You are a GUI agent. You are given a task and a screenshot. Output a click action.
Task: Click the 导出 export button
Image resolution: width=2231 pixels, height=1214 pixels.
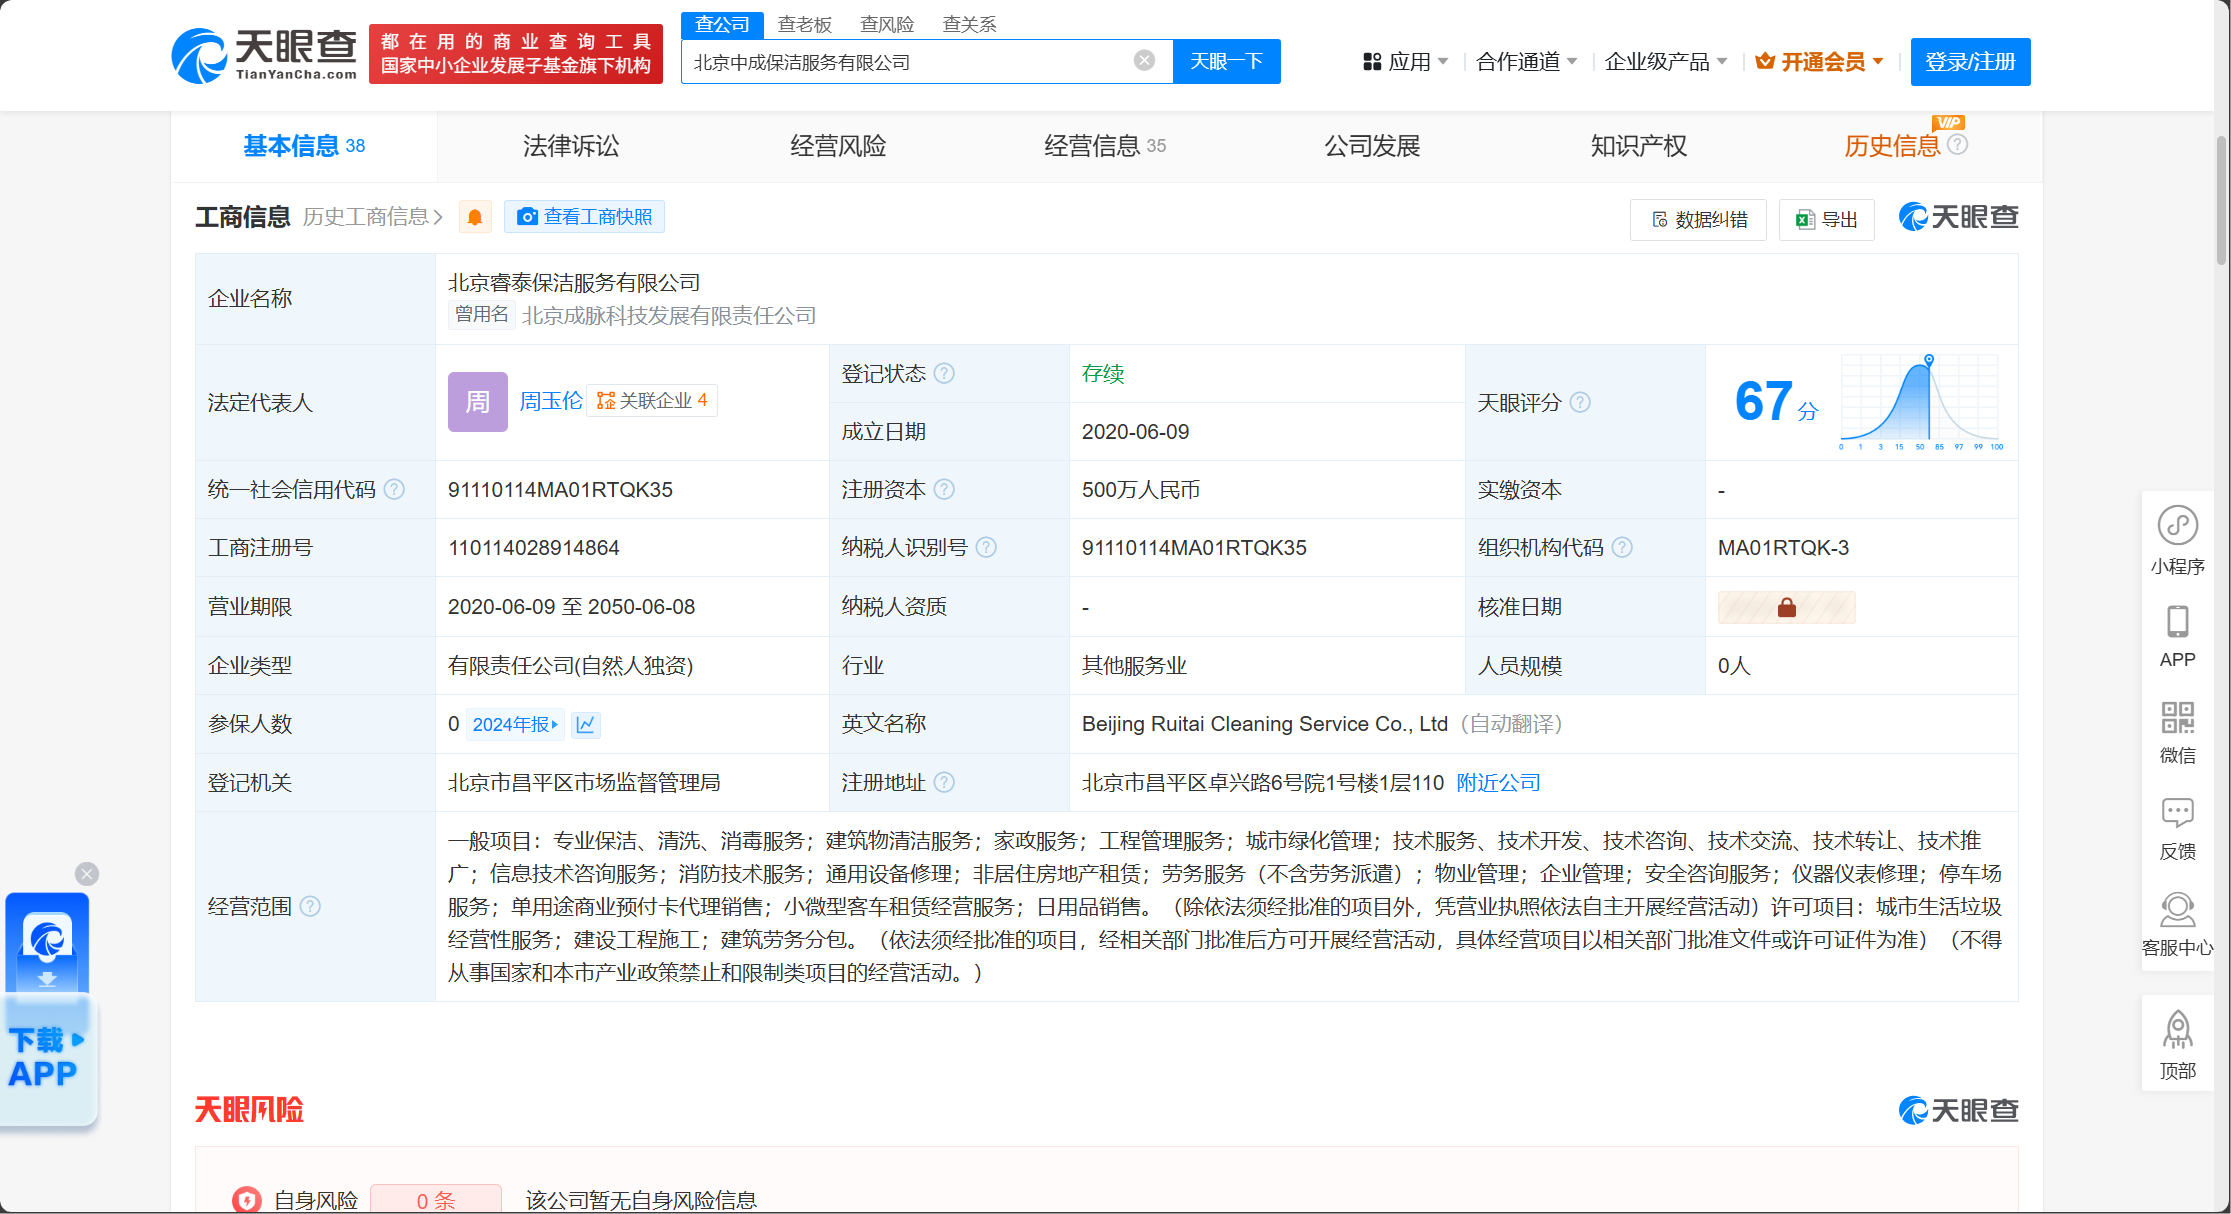1826,219
